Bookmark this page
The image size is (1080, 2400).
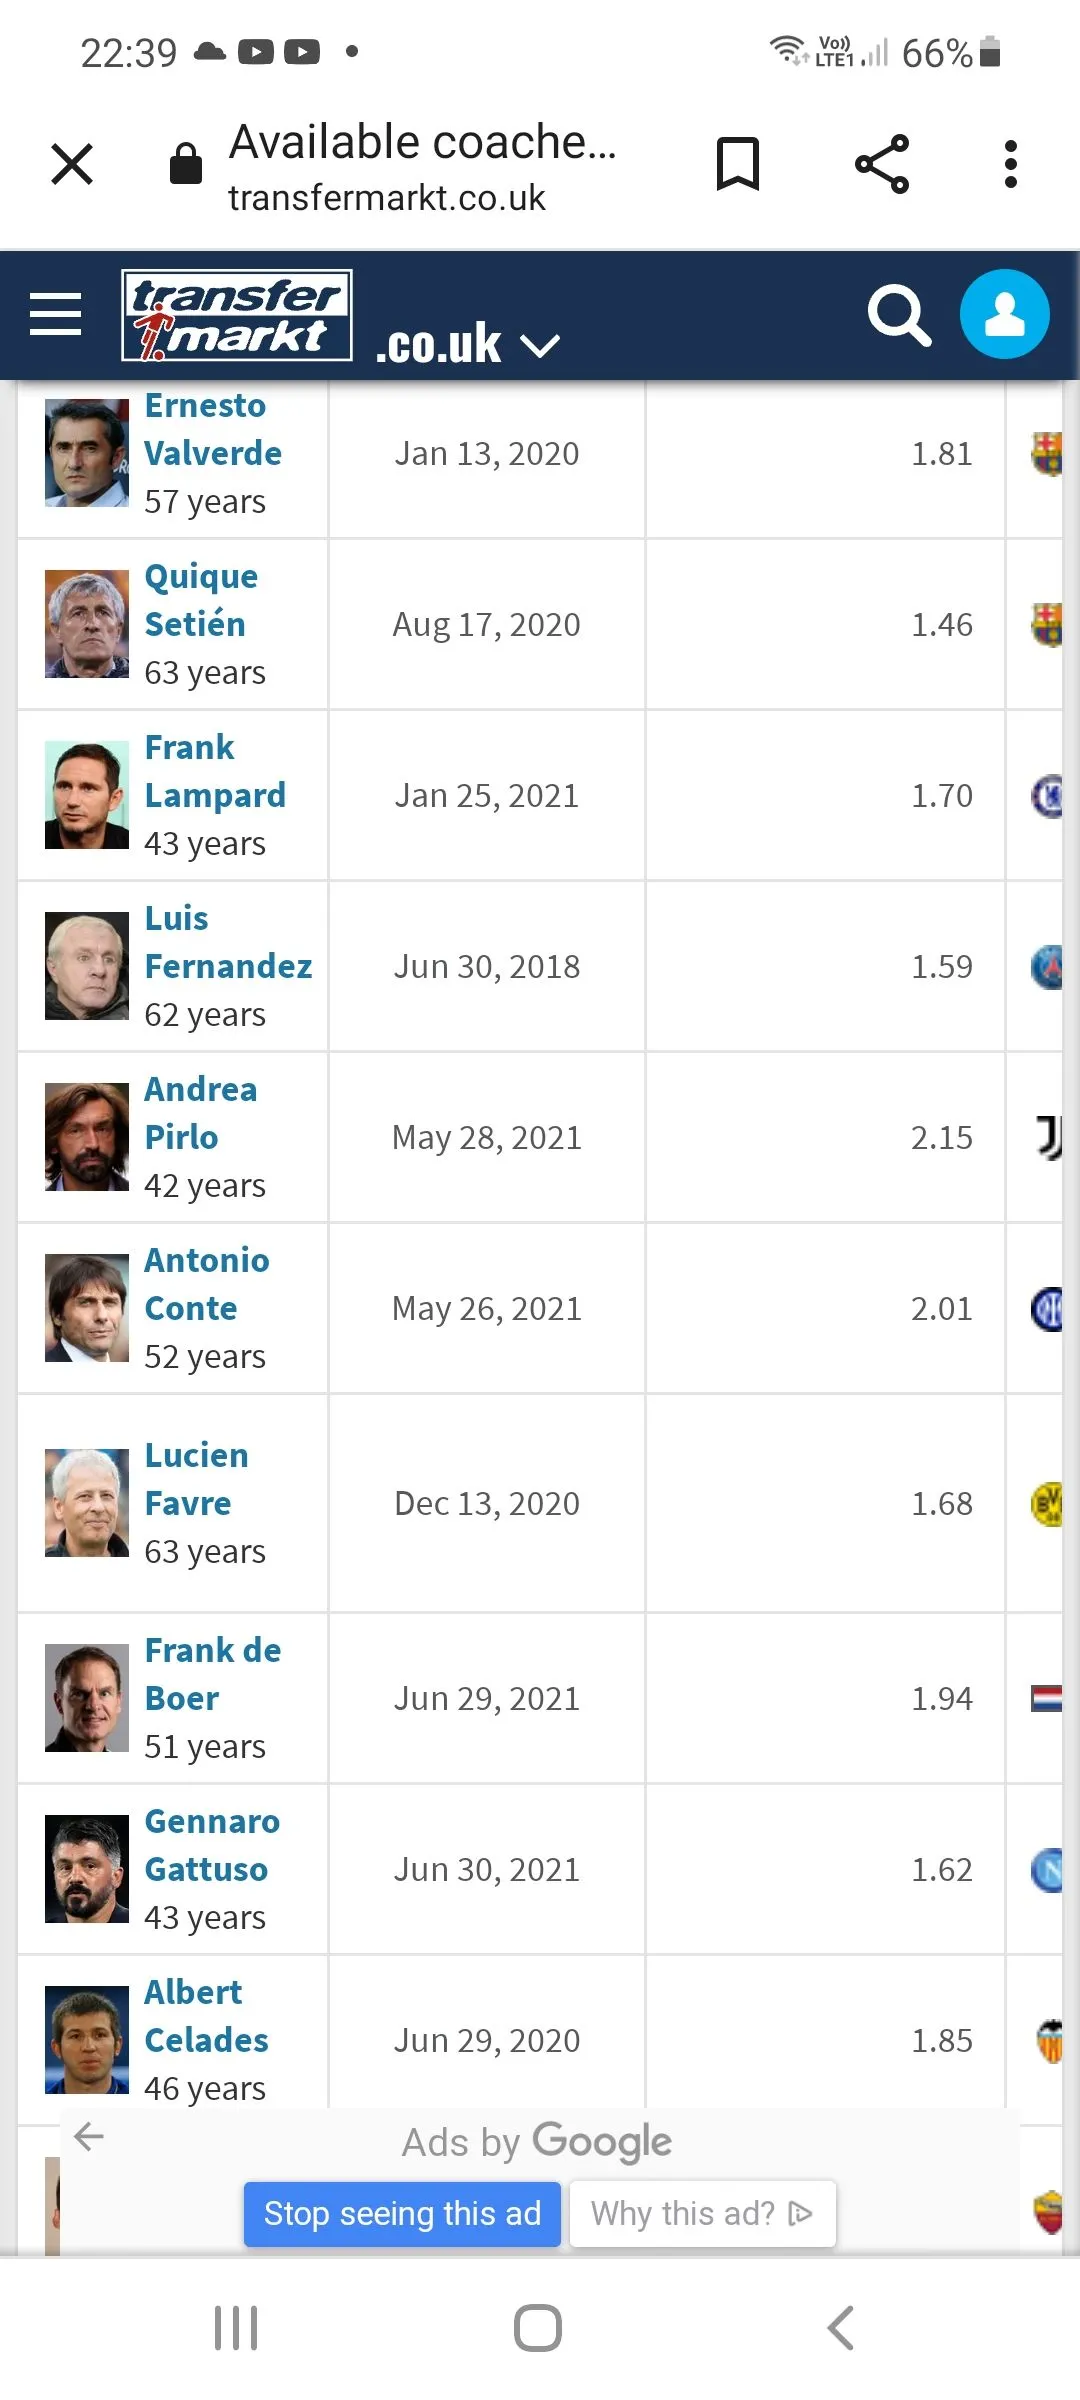click(738, 164)
